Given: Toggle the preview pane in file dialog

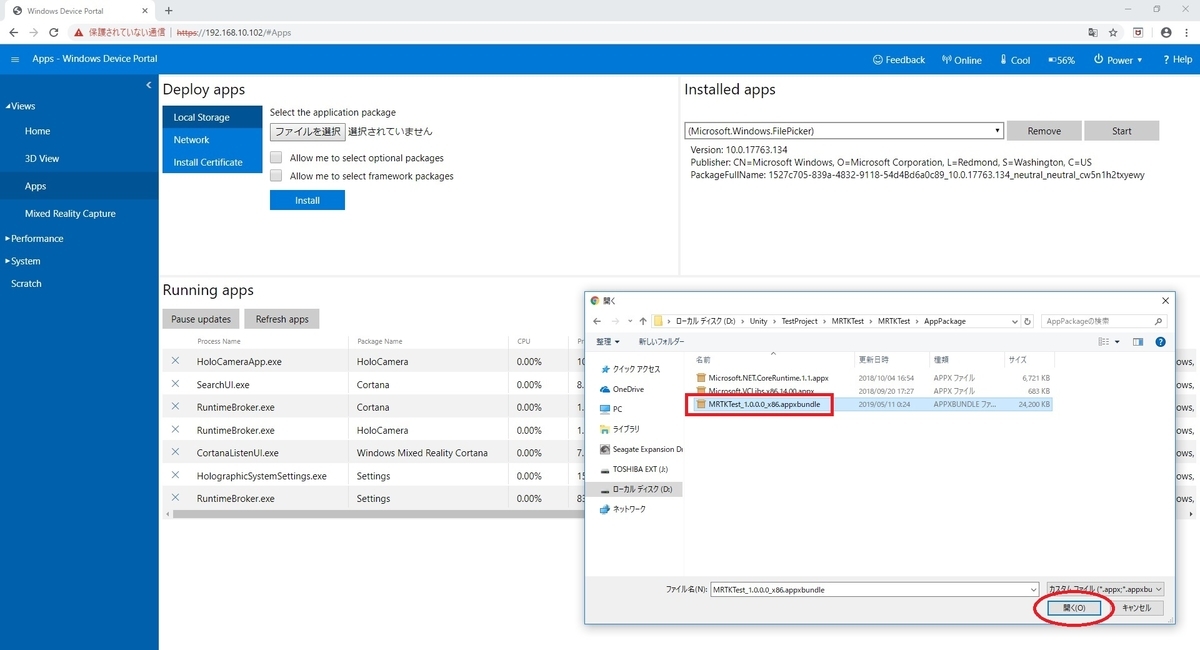Looking at the screenshot, I should pyautogui.click(x=1138, y=342).
